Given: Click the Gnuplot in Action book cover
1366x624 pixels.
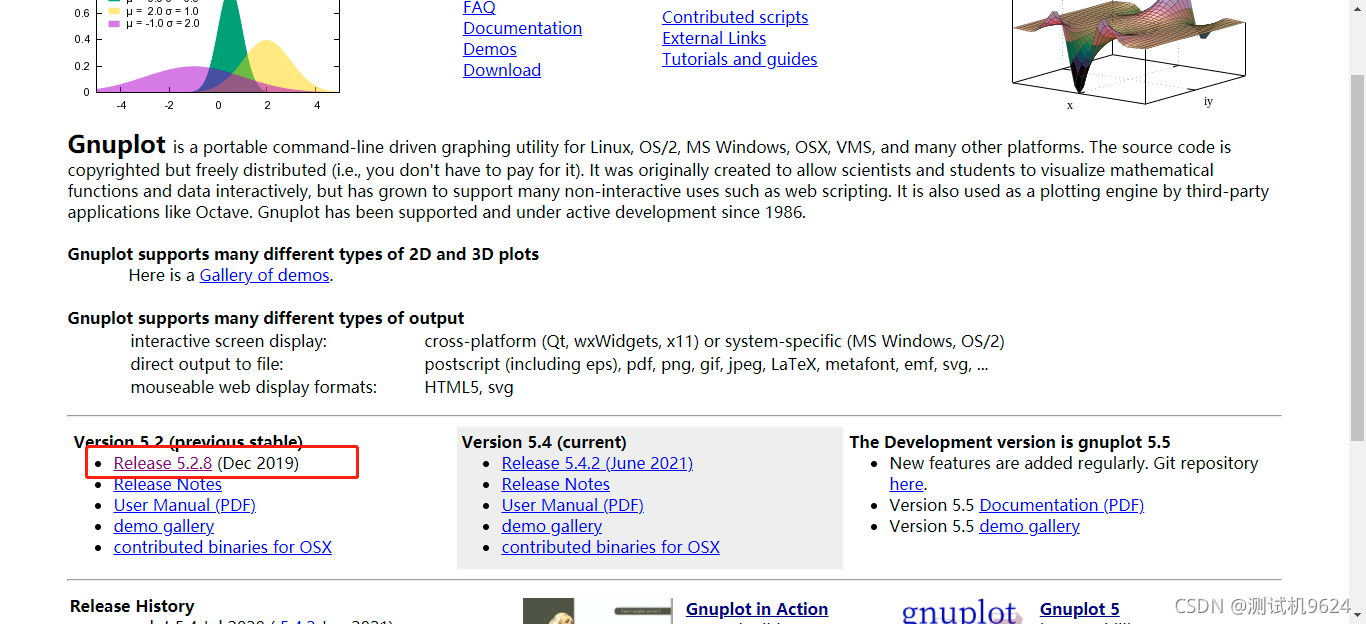Looking at the screenshot, I should 597,611.
